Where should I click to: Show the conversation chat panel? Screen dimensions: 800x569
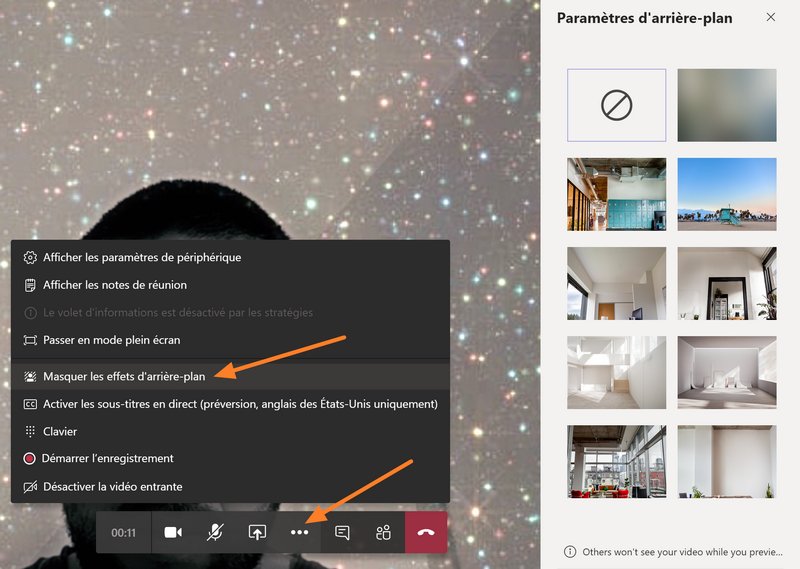coord(342,532)
